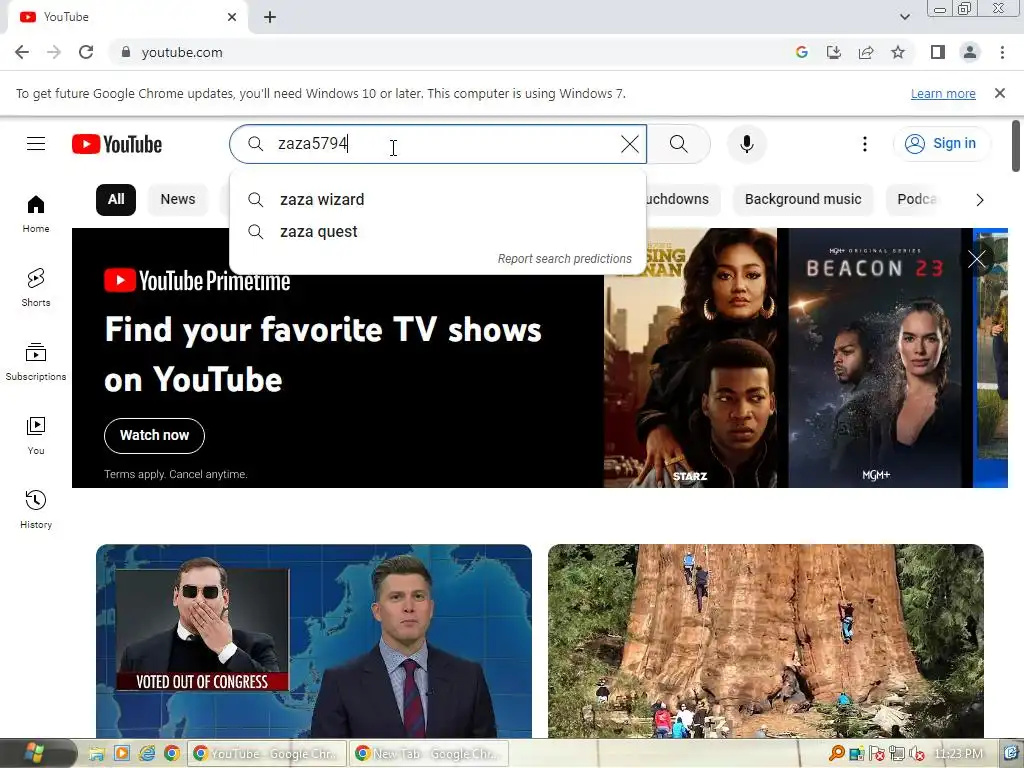Show next category chips with right chevron
1024x768 pixels.
point(980,200)
